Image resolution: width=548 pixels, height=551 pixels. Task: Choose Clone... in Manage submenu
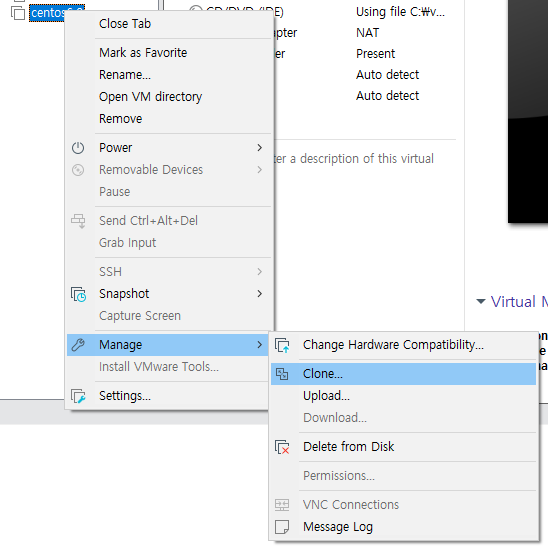[403, 374]
